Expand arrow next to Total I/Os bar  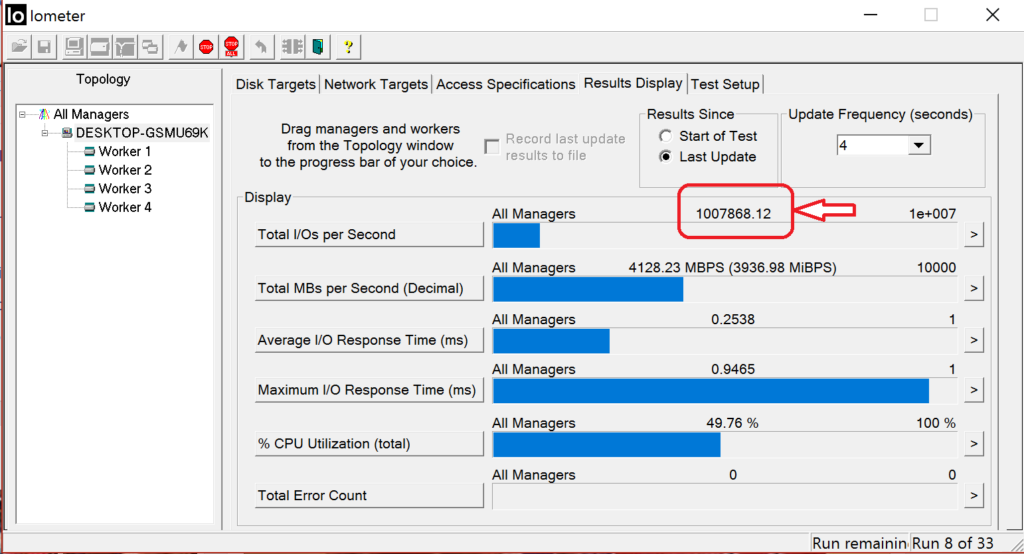pyautogui.click(x=973, y=235)
